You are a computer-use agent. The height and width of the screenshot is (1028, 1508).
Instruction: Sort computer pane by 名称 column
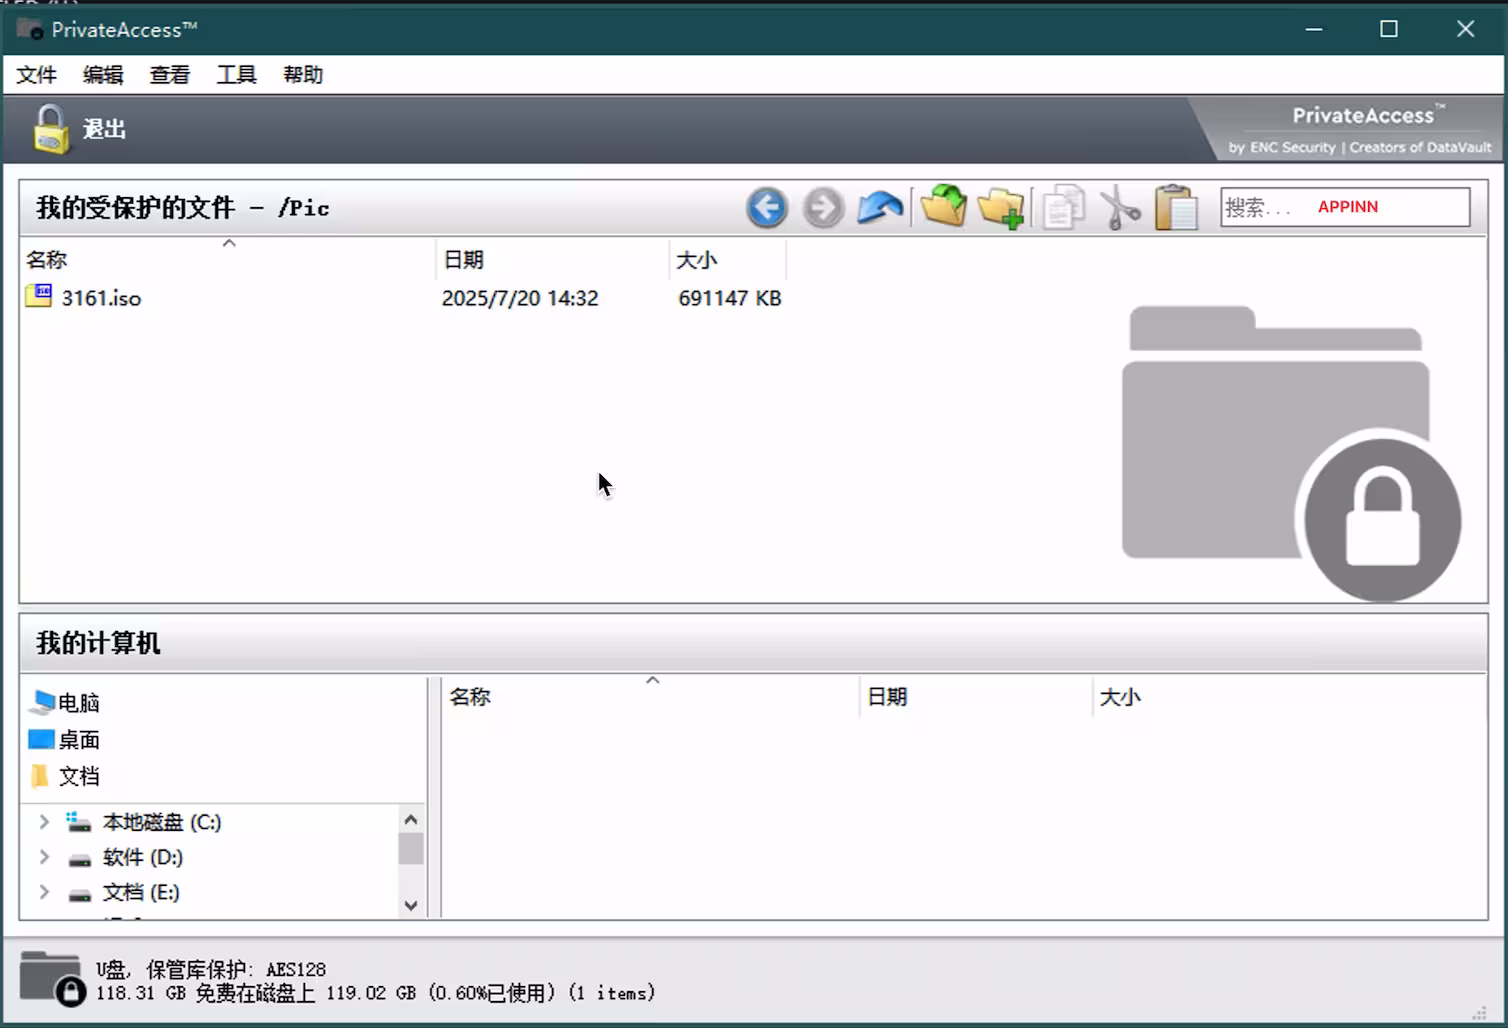pyautogui.click(x=650, y=697)
